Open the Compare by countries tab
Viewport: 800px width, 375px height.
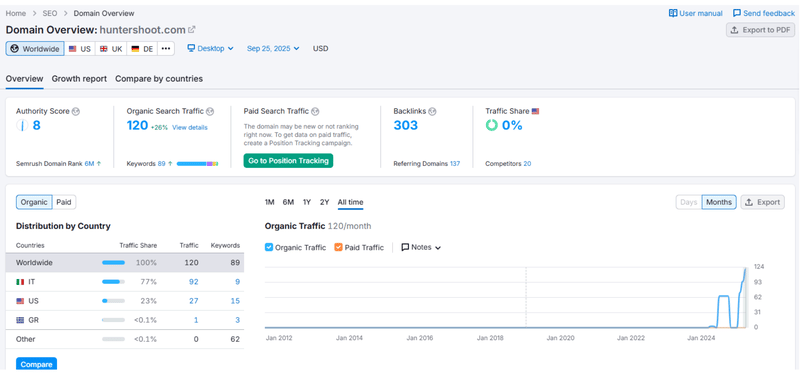[159, 79]
